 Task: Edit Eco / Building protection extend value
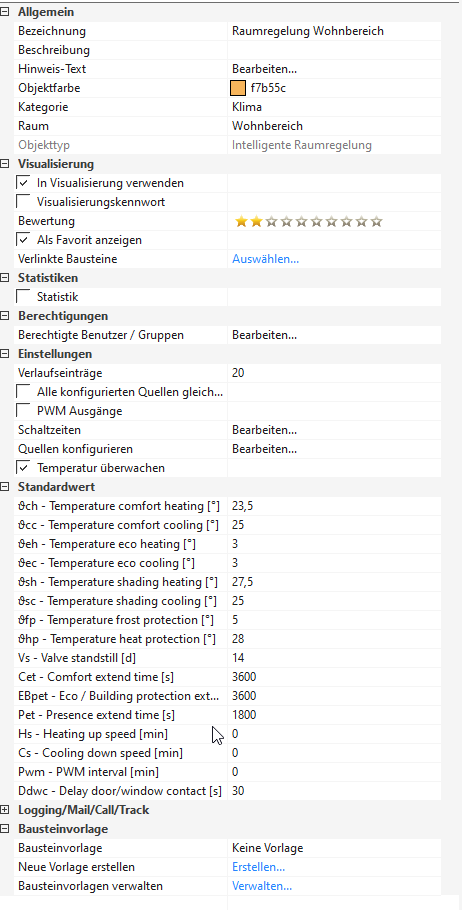334,696
